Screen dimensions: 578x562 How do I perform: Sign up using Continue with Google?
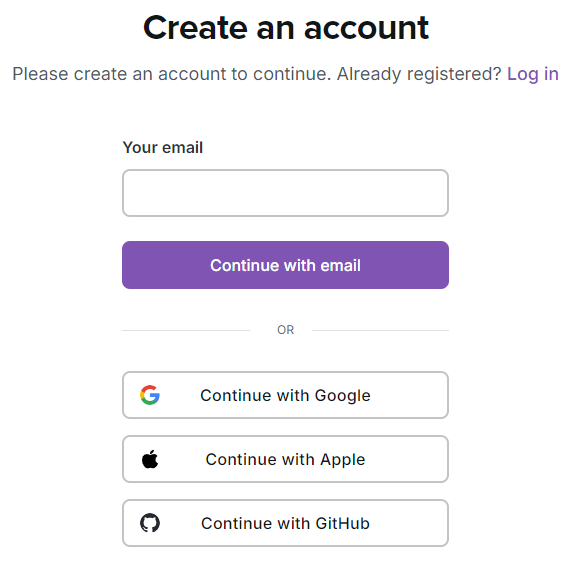click(285, 395)
